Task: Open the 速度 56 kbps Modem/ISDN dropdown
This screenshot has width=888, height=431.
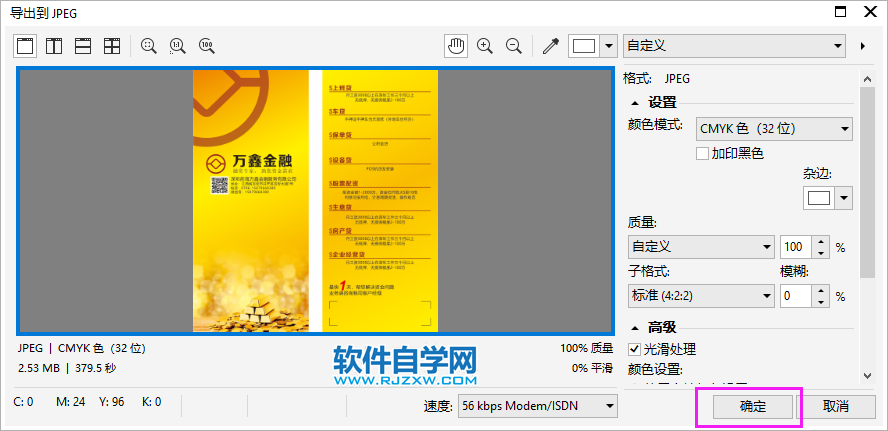Action: 537,406
